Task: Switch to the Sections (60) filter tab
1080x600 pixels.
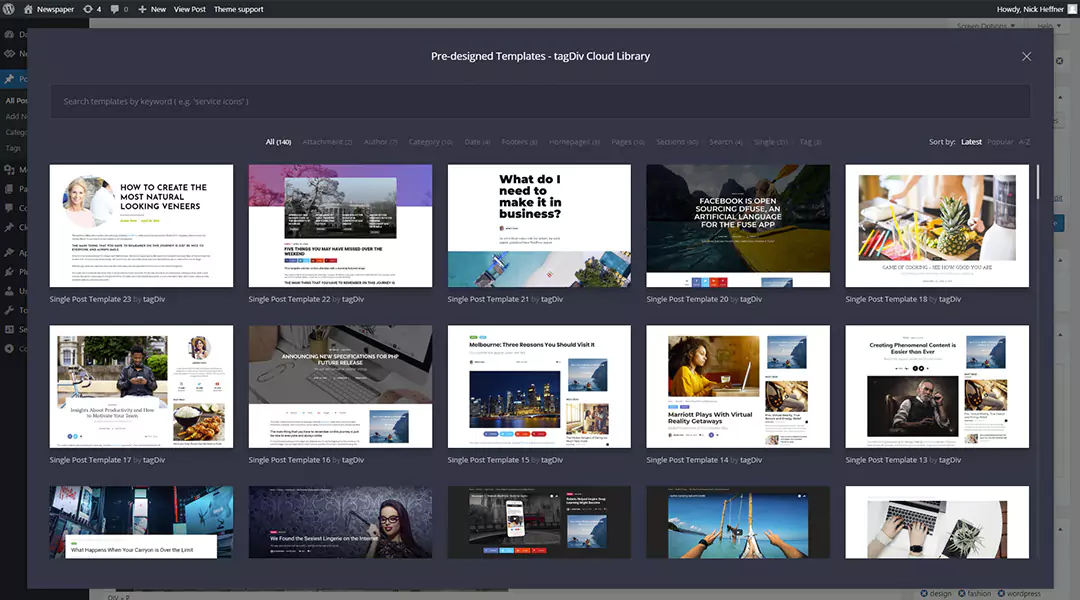Action: point(677,142)
